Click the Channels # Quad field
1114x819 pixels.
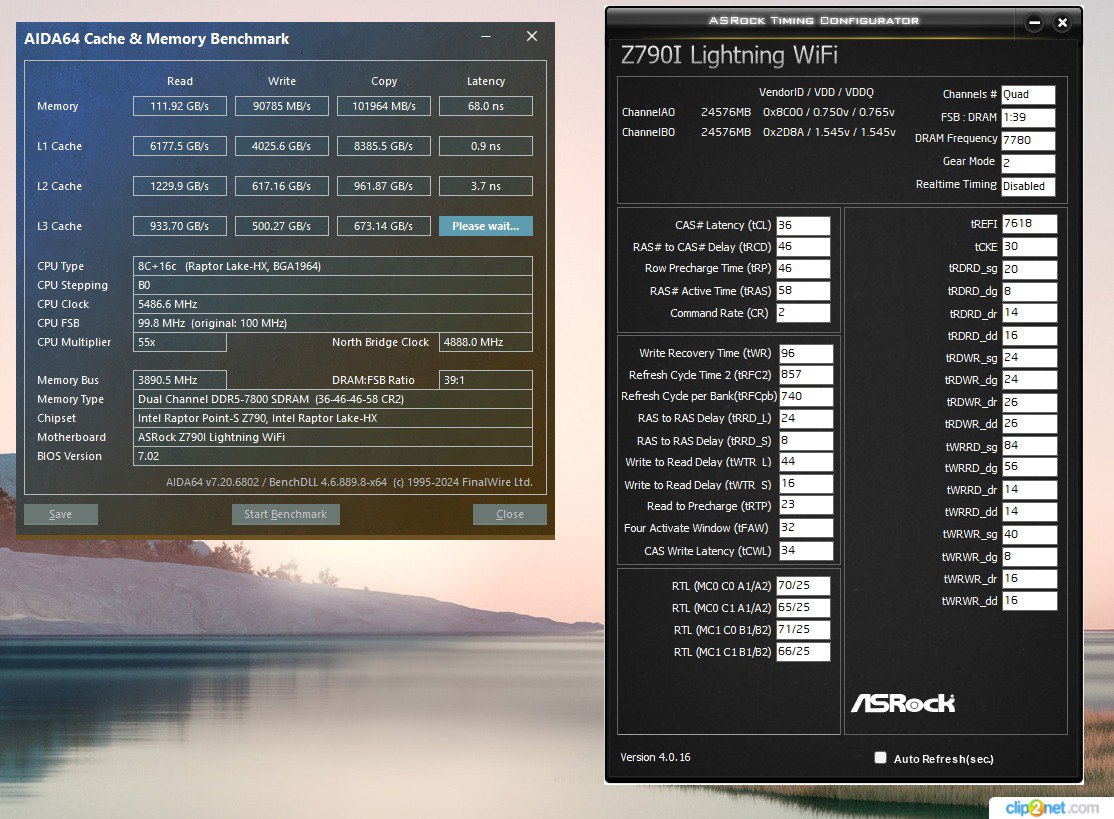[x=1028, y=94]
